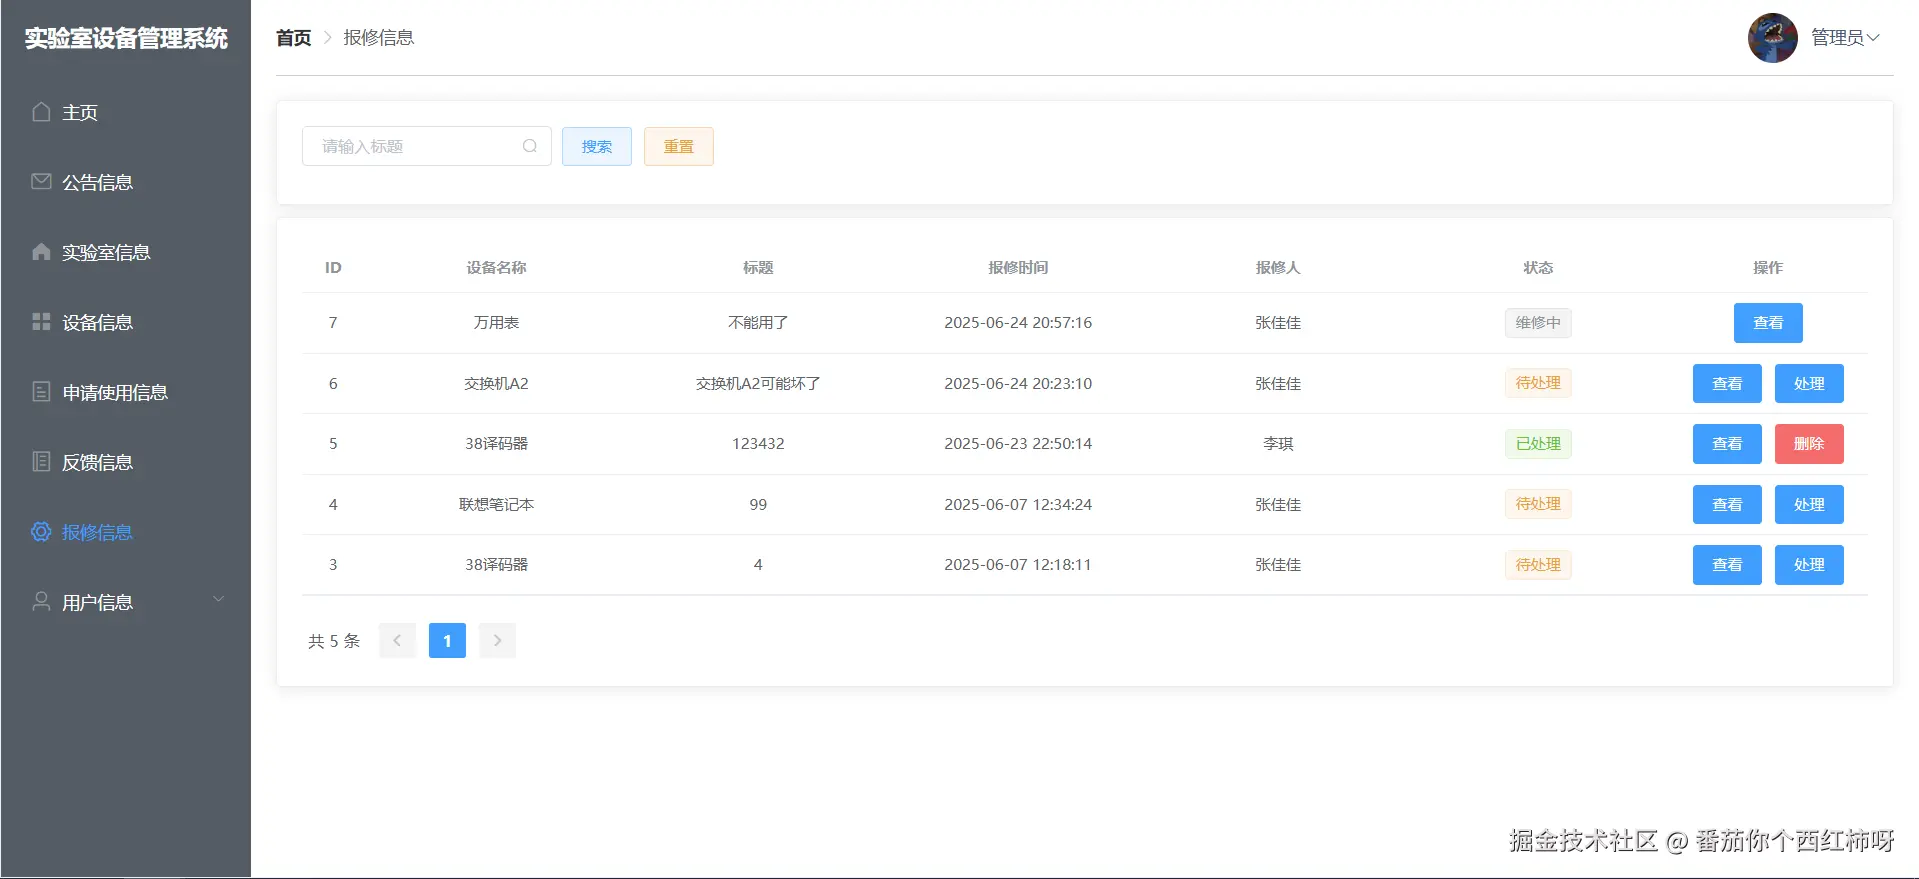Go to the previous page arrow

click(x=397, y=640)
